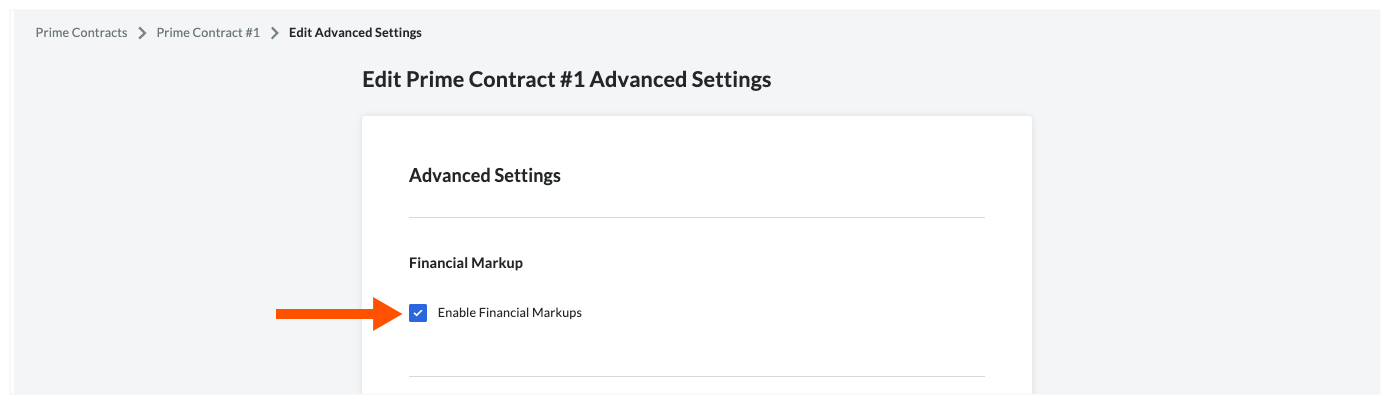
Task: Click the divider line under the Advanced Settings heading
Action: pyautogui.click(x=697, y=217)
